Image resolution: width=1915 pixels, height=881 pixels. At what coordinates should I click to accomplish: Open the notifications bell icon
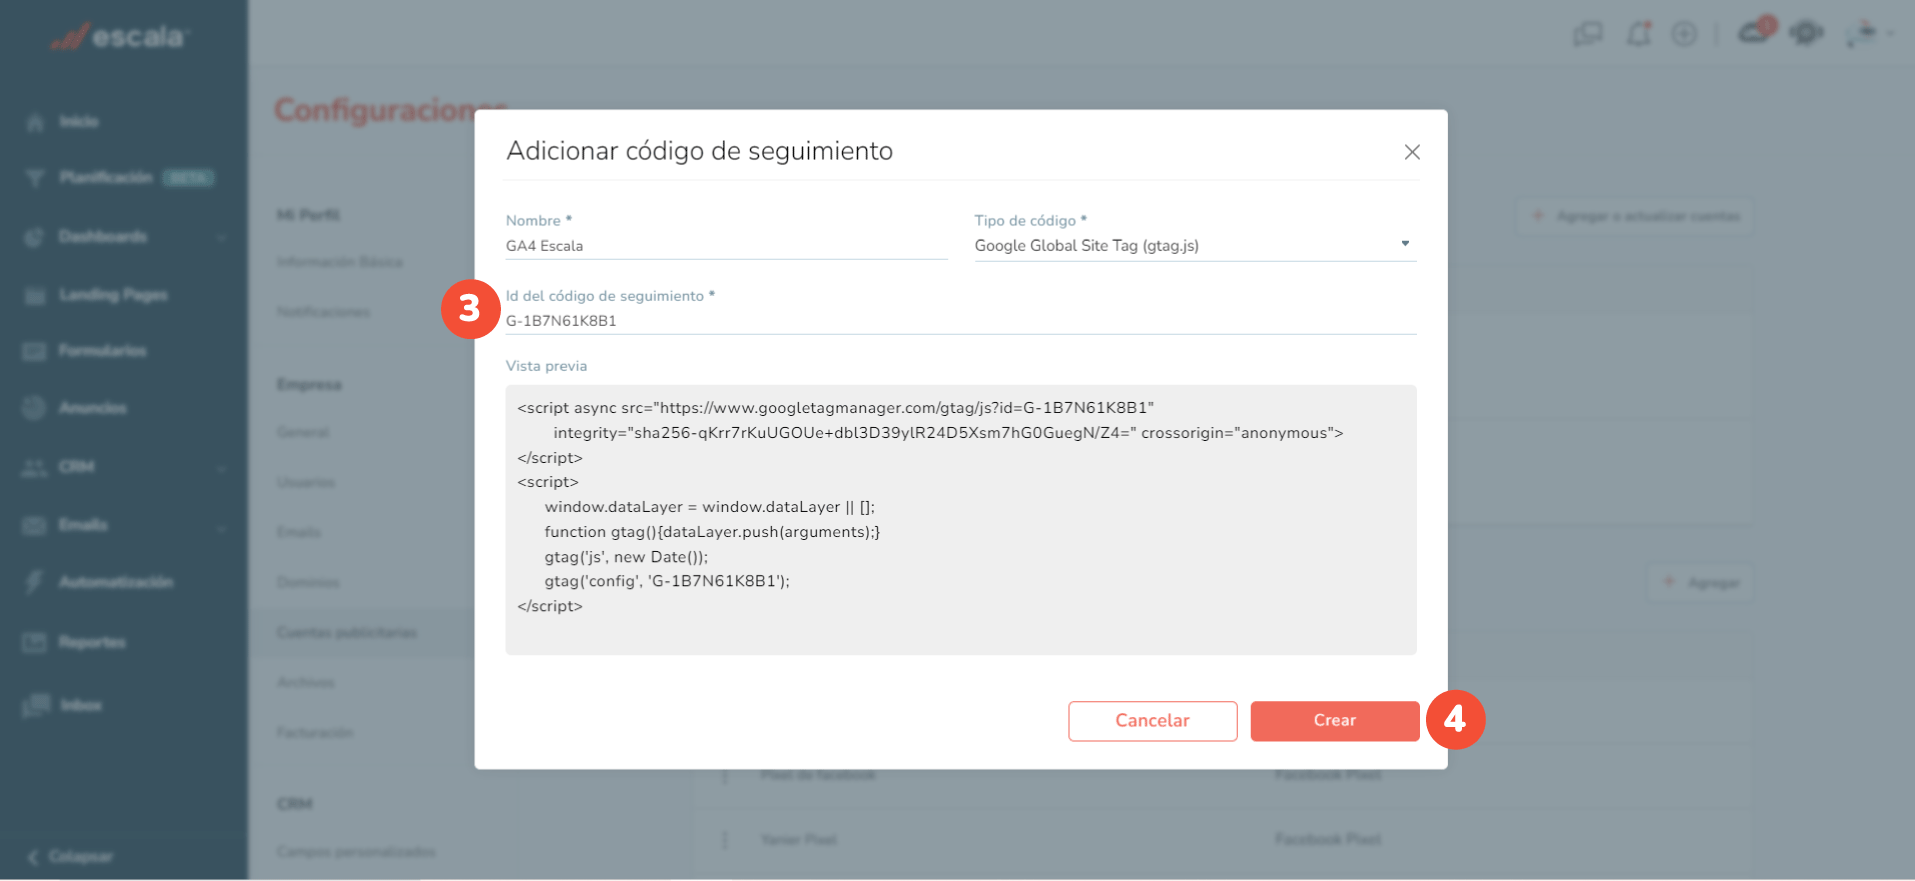[1638, 34]
